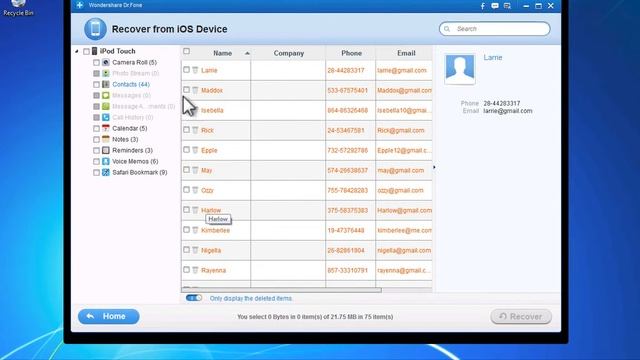Viewport: 640px width, 360px height.
Task: Tick the checkbox for Rayenna
Action: 187,270
